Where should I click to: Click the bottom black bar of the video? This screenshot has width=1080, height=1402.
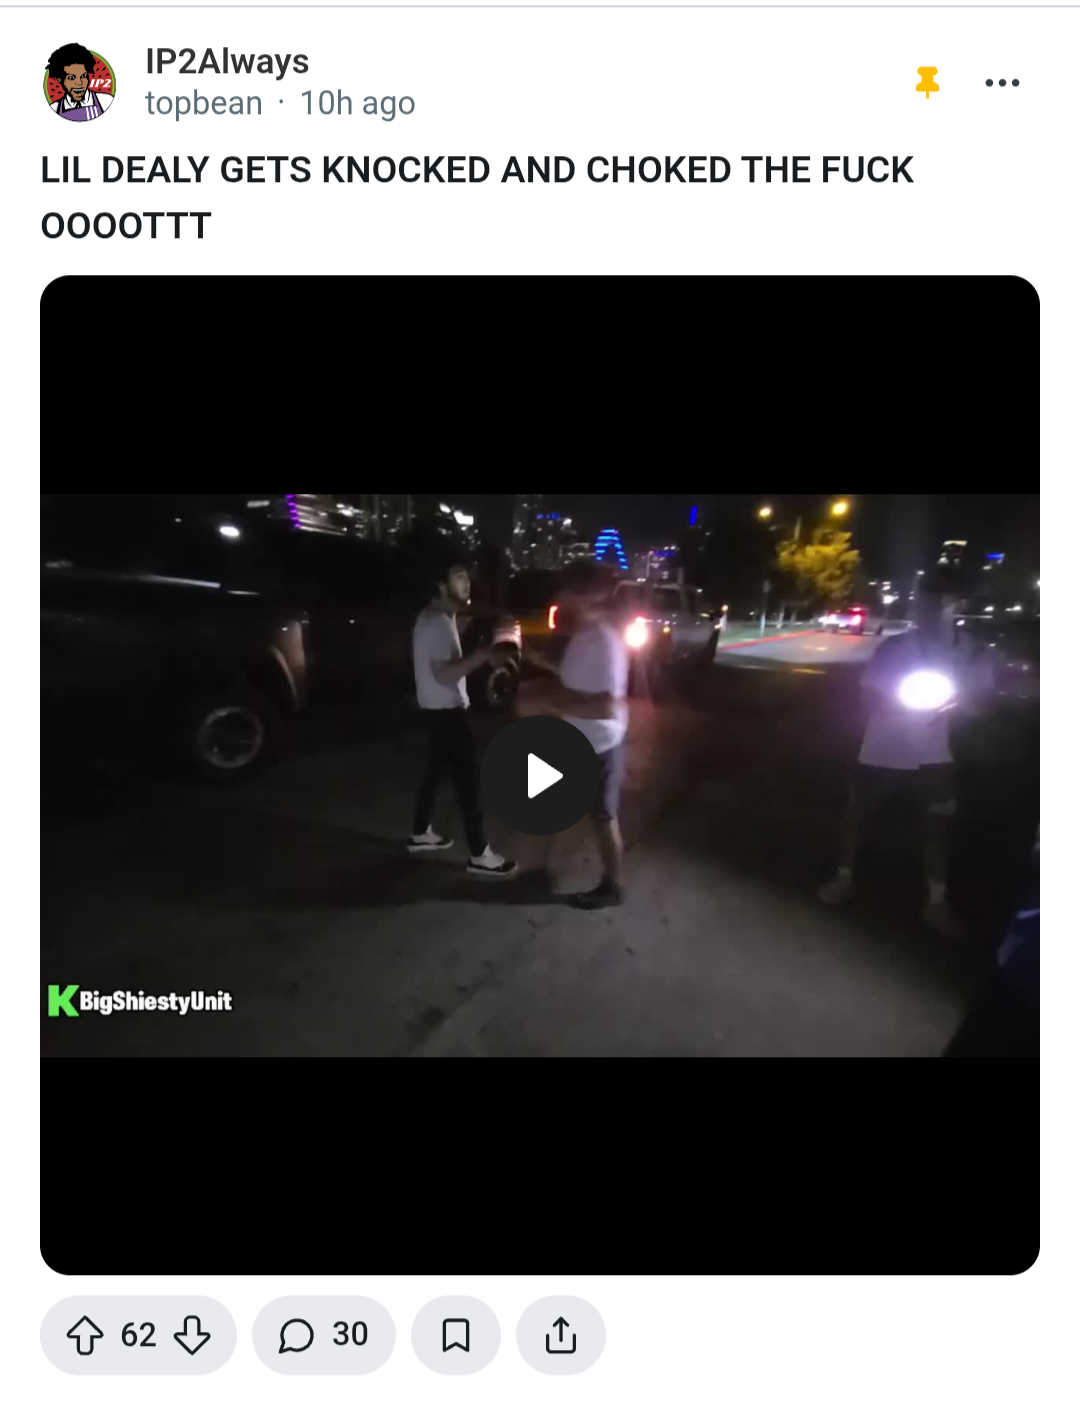coord(540,1165)
